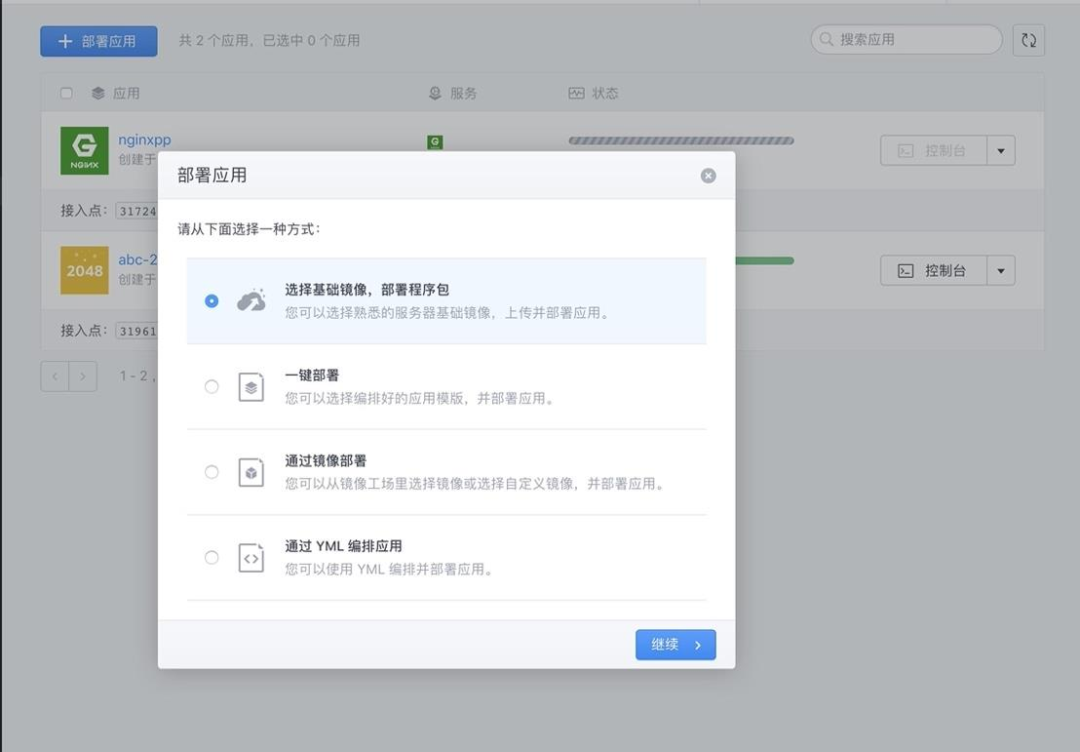Go to the next page arrow
The height and width of the screenshot is (752, 1080).
click(83, 376)
